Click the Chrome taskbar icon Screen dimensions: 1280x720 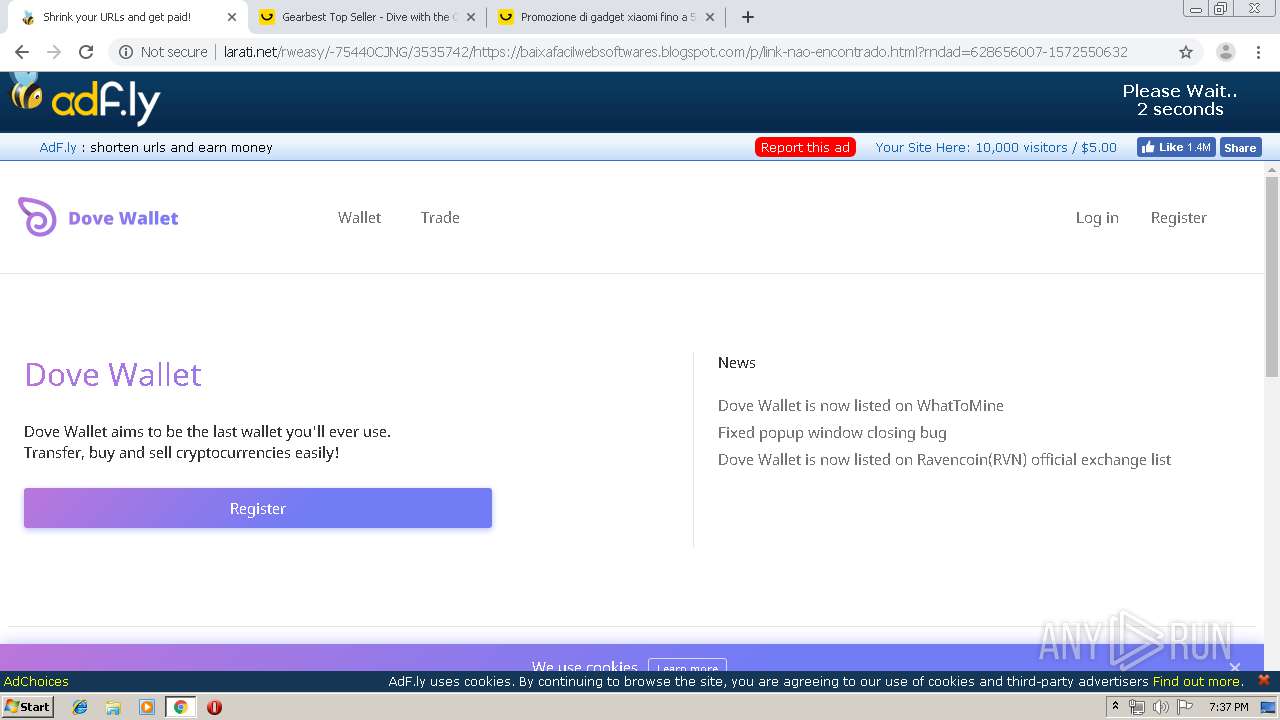[180, 707]
